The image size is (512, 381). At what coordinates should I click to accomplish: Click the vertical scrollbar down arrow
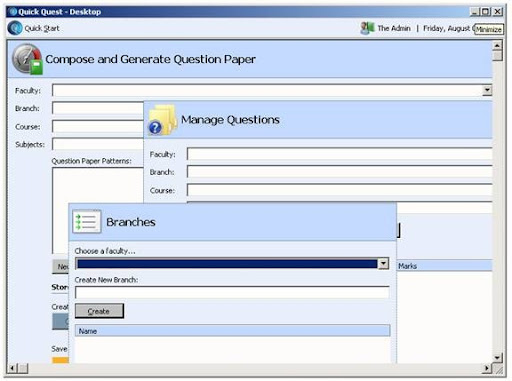click(497, 358)
